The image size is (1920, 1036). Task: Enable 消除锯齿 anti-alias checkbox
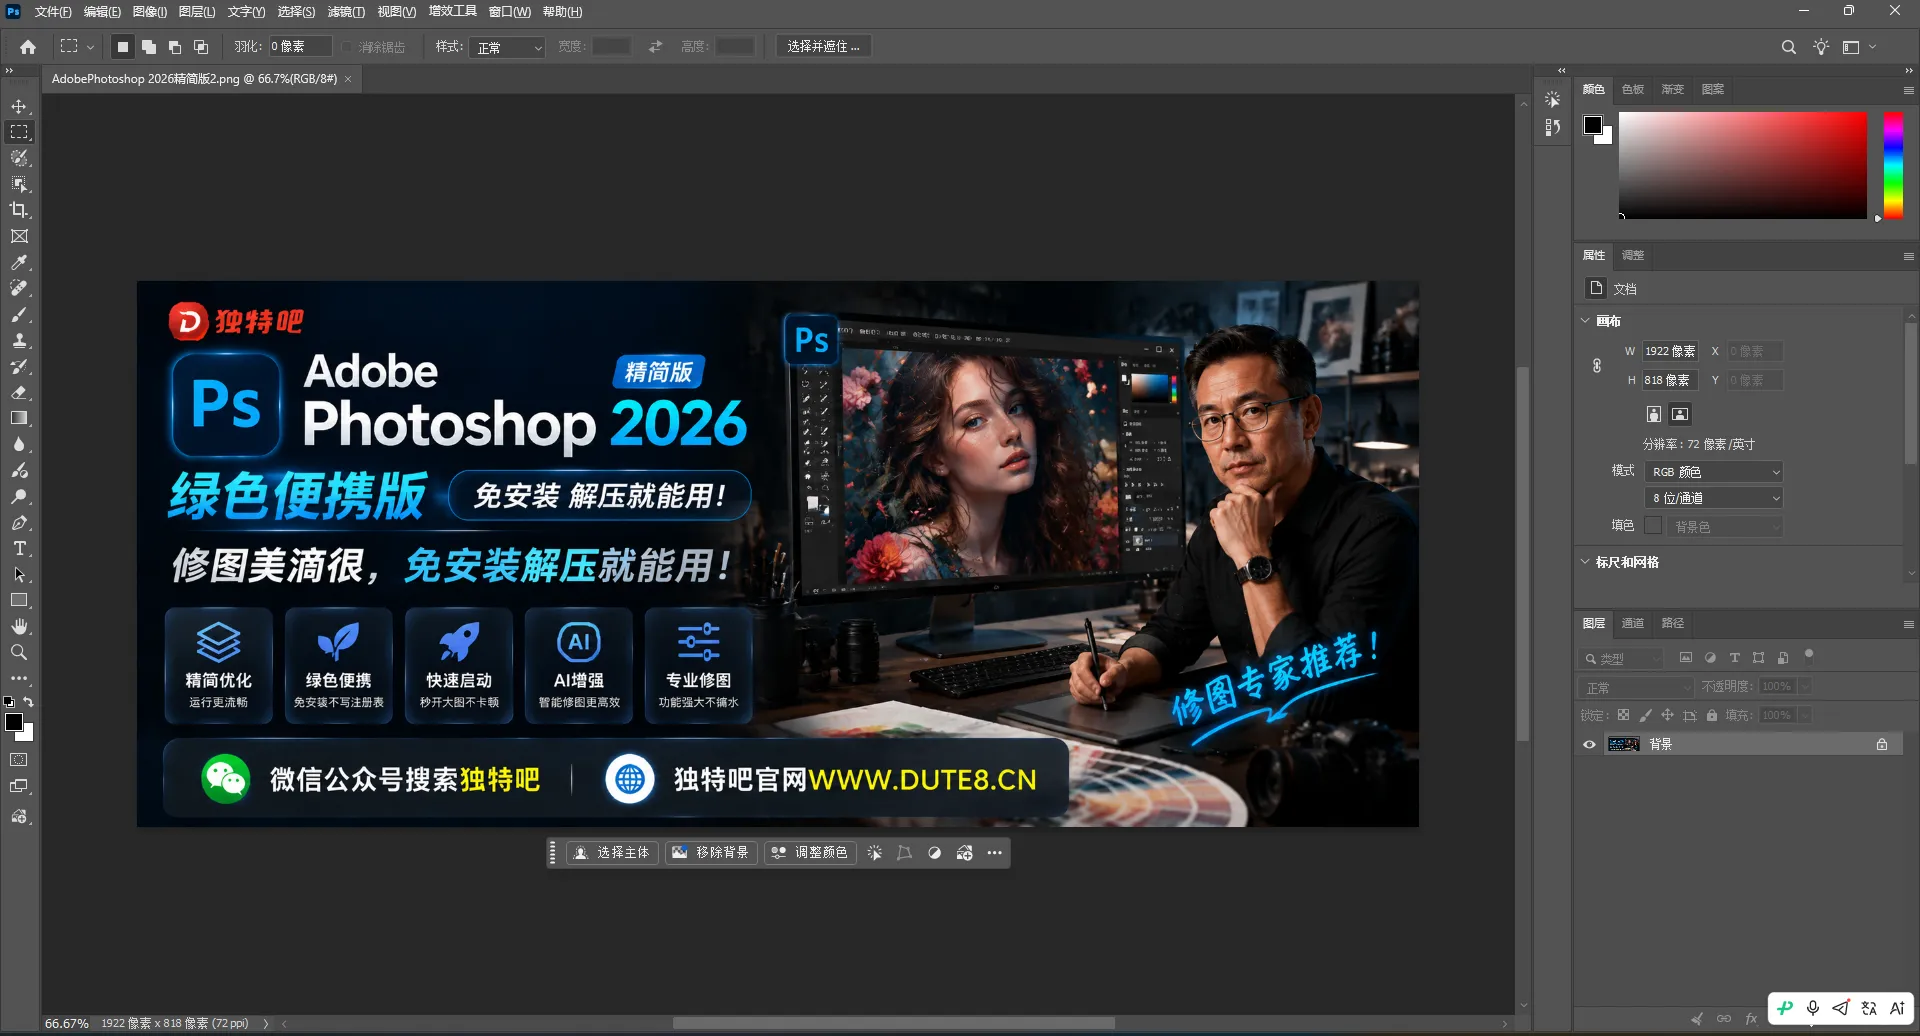pyautogui.click(x=347, y=47)
